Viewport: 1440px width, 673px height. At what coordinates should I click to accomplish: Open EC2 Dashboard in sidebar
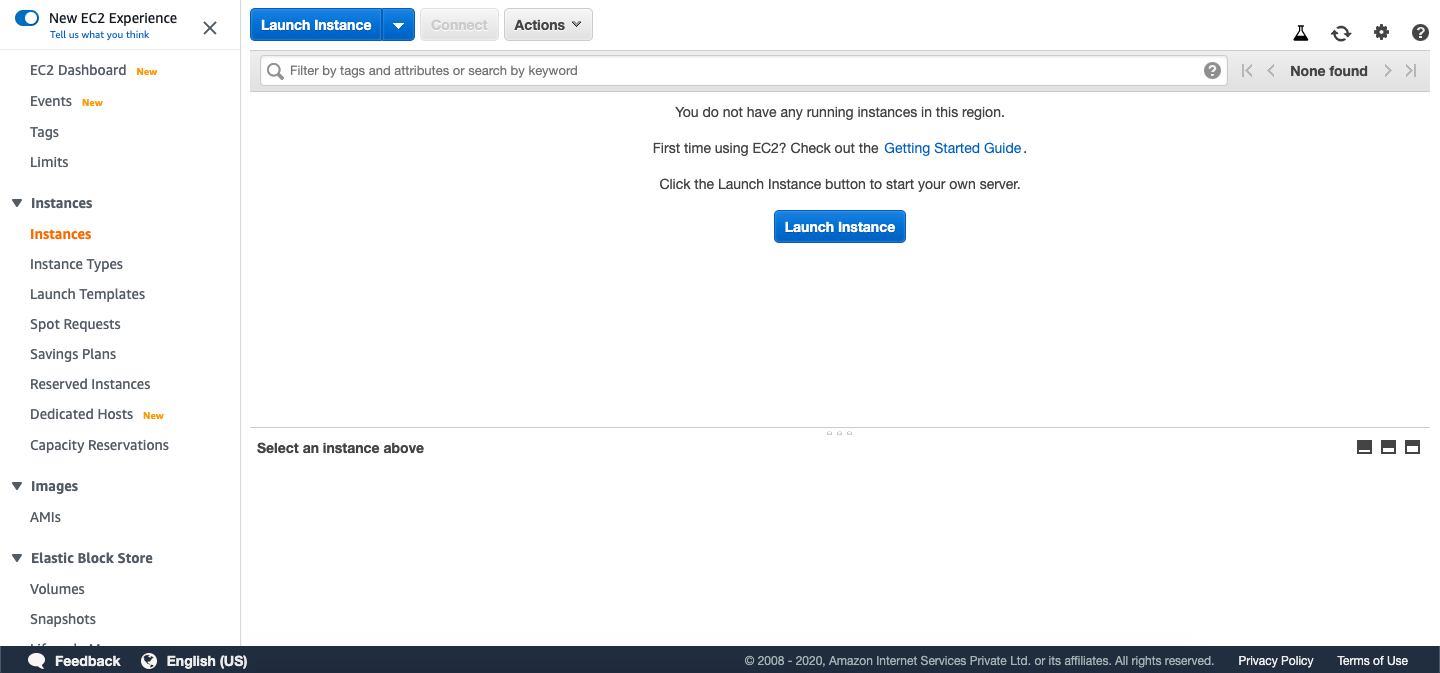(x=78, y=70)
